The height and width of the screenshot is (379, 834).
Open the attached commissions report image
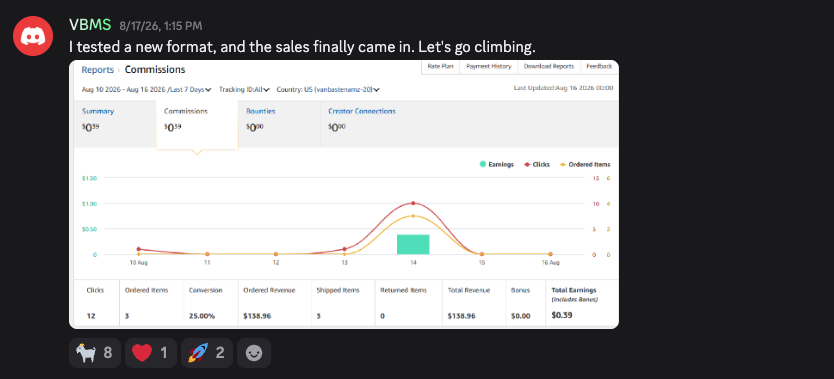pyautogui.click(x=344, y=194)
